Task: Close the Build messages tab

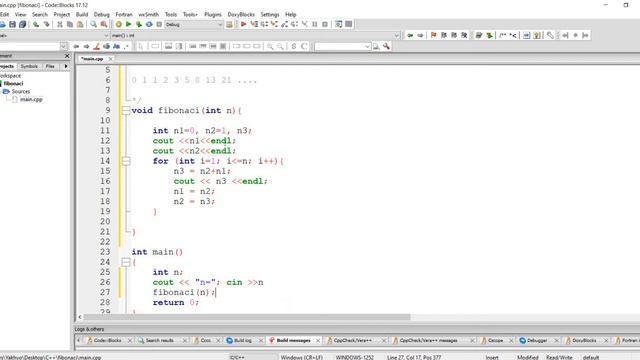Action: click(x=318, y=340)
